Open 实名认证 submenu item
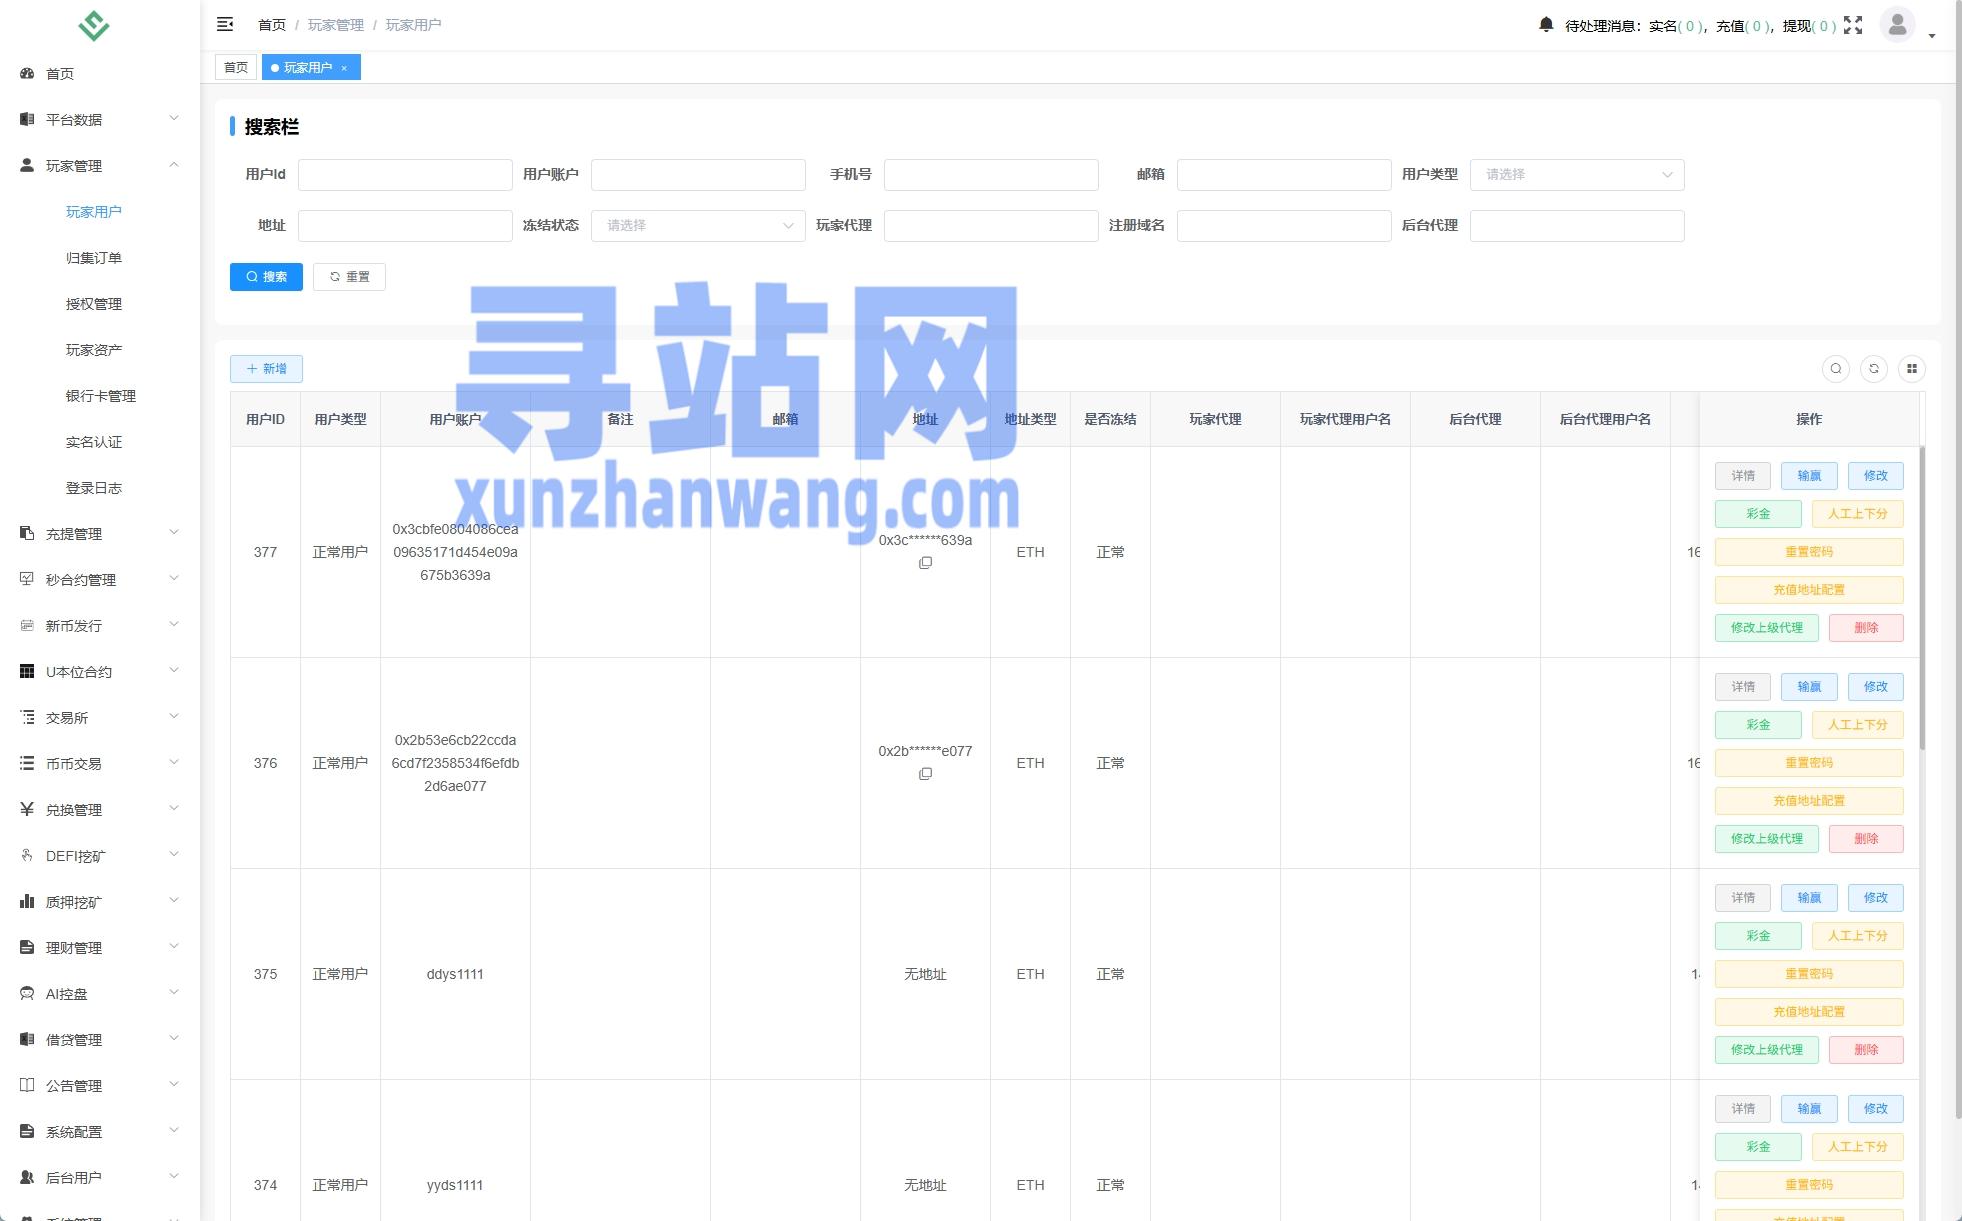 [100, 442]
